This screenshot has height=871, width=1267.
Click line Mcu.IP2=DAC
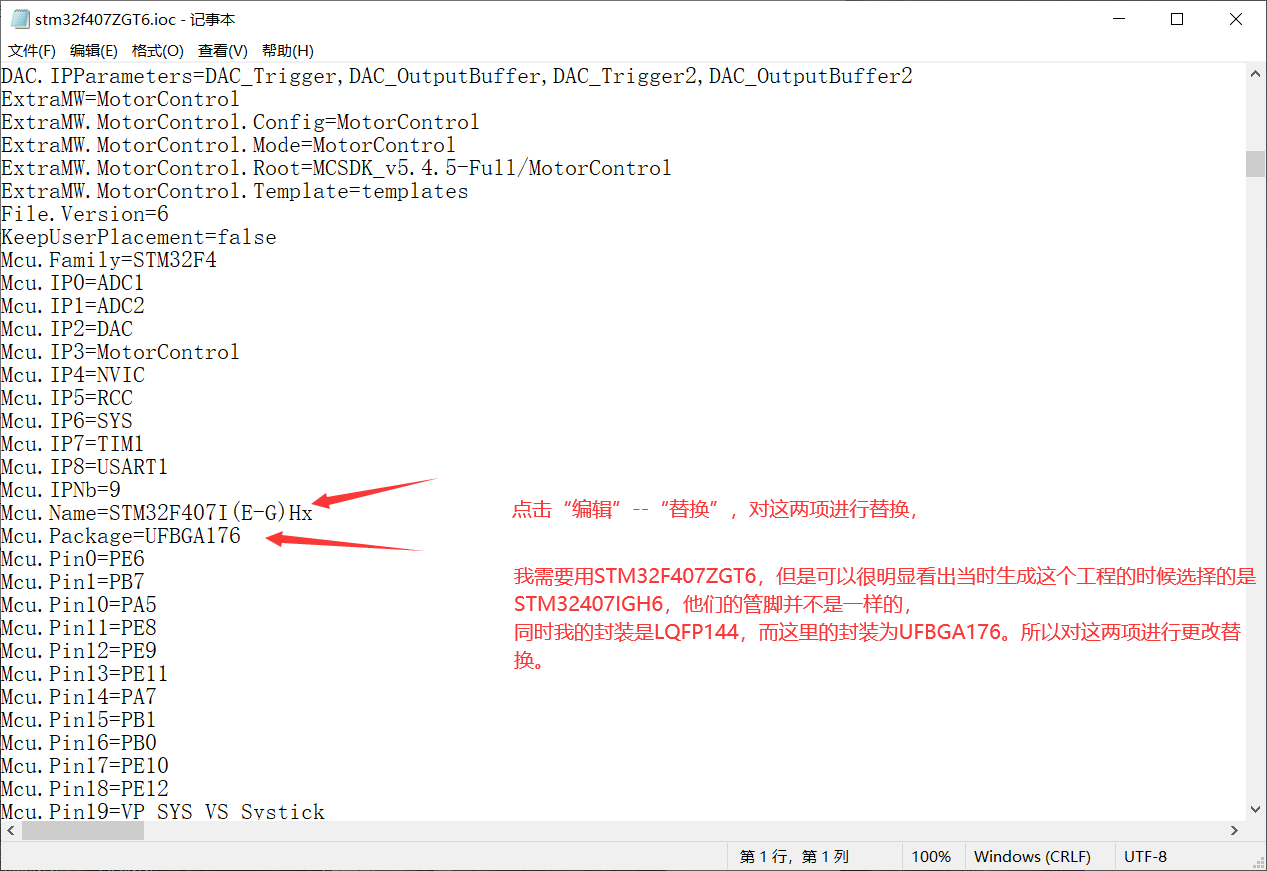click(67, 329)
